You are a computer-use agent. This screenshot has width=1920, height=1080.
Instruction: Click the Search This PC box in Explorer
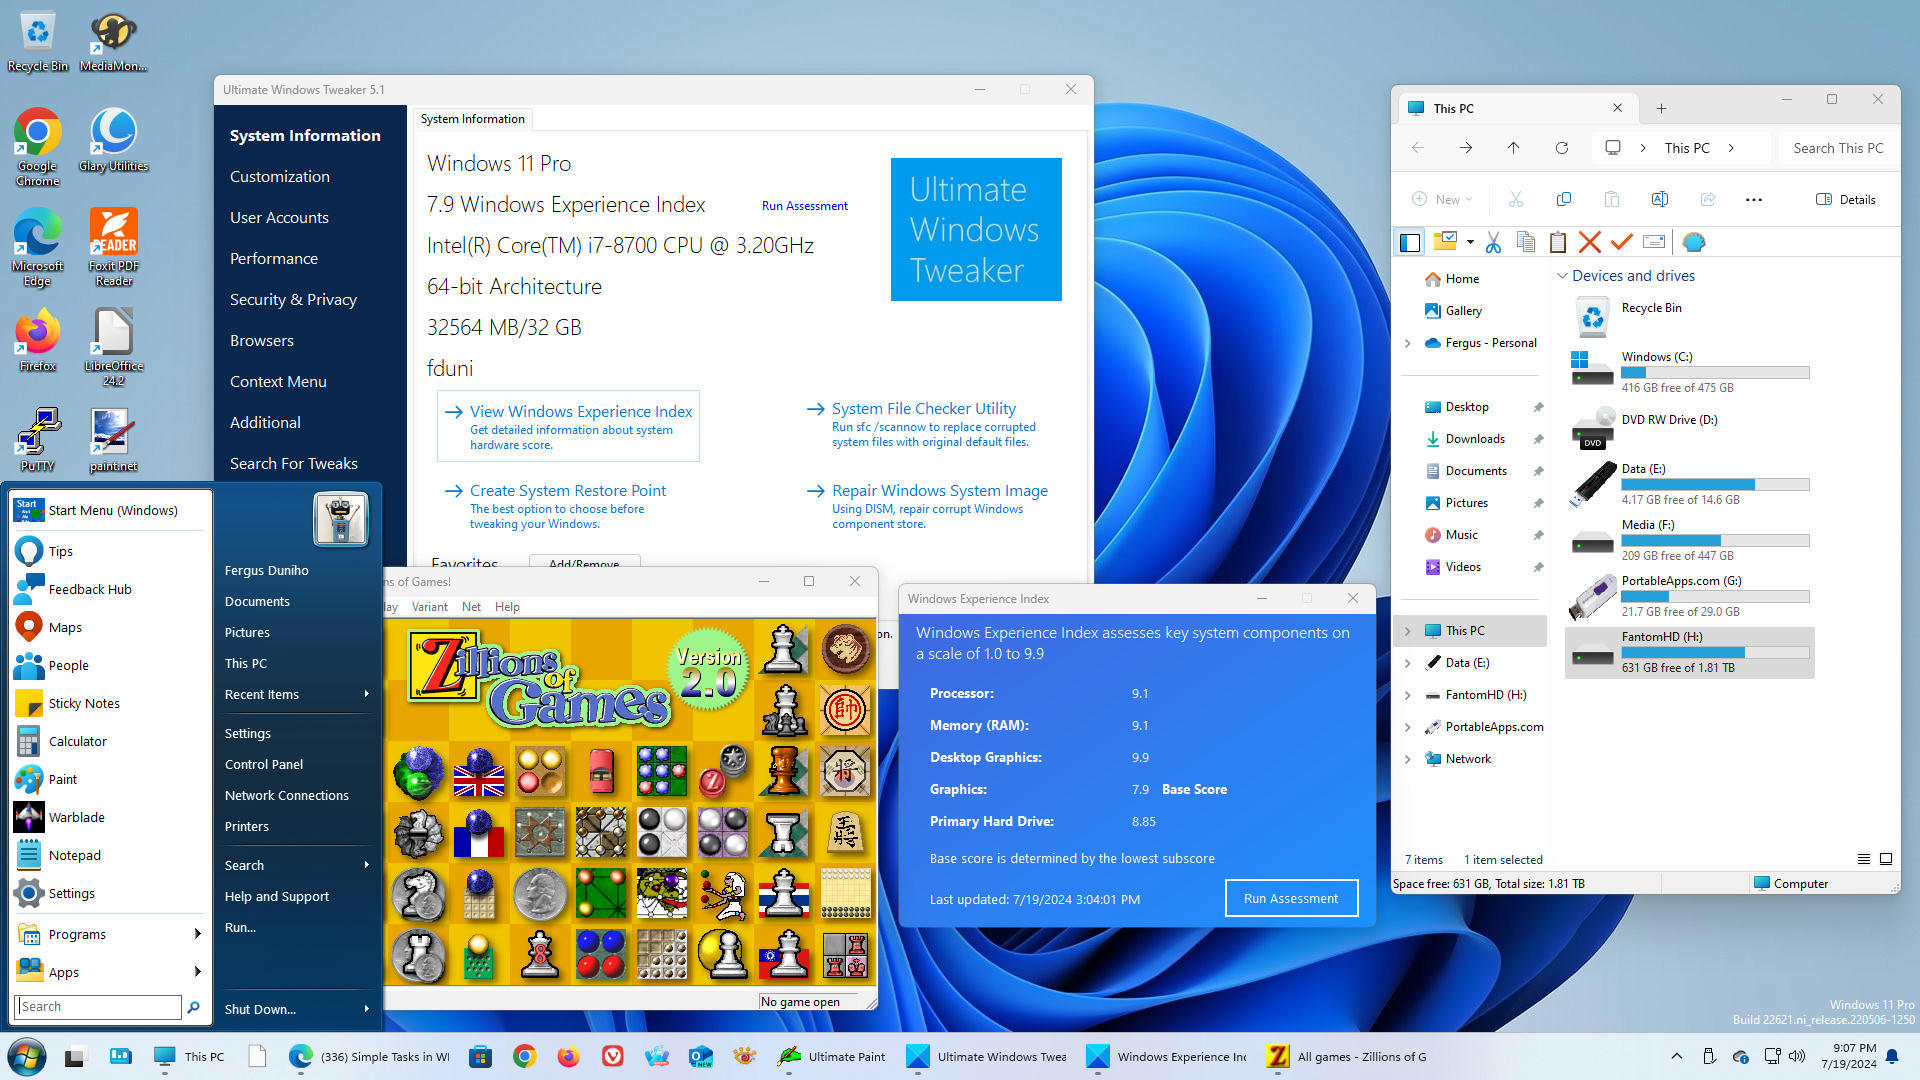point(1837,148)
